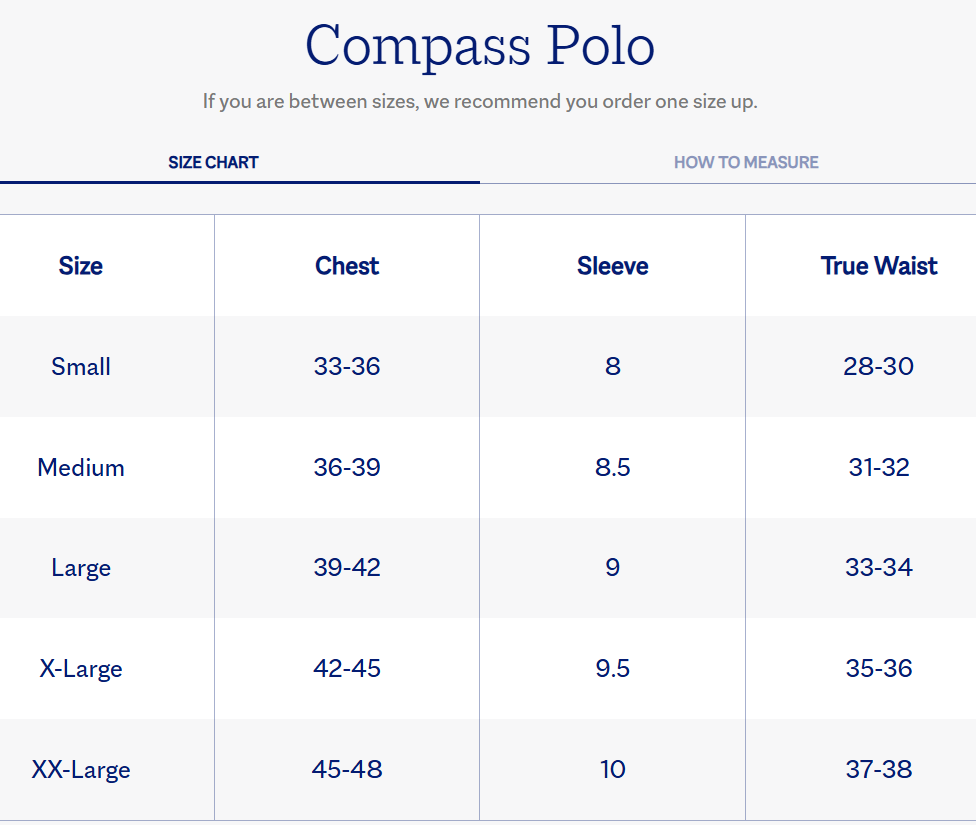Viewport: 976px width, 825px height.
Task: Click the Medium size label
Action: [x=80, y=467]
